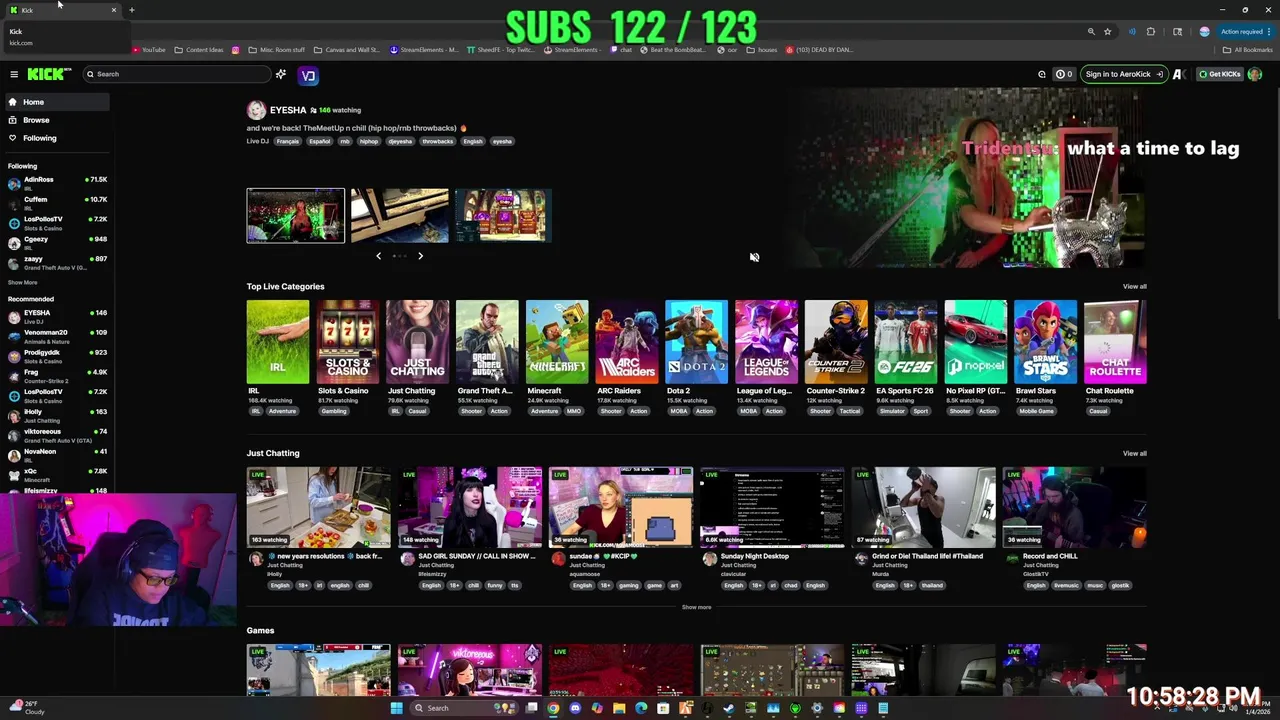Click the zero points counter icon
Image resolution: width=1280 pixels, height=720 pixels.
(1064, 74)
